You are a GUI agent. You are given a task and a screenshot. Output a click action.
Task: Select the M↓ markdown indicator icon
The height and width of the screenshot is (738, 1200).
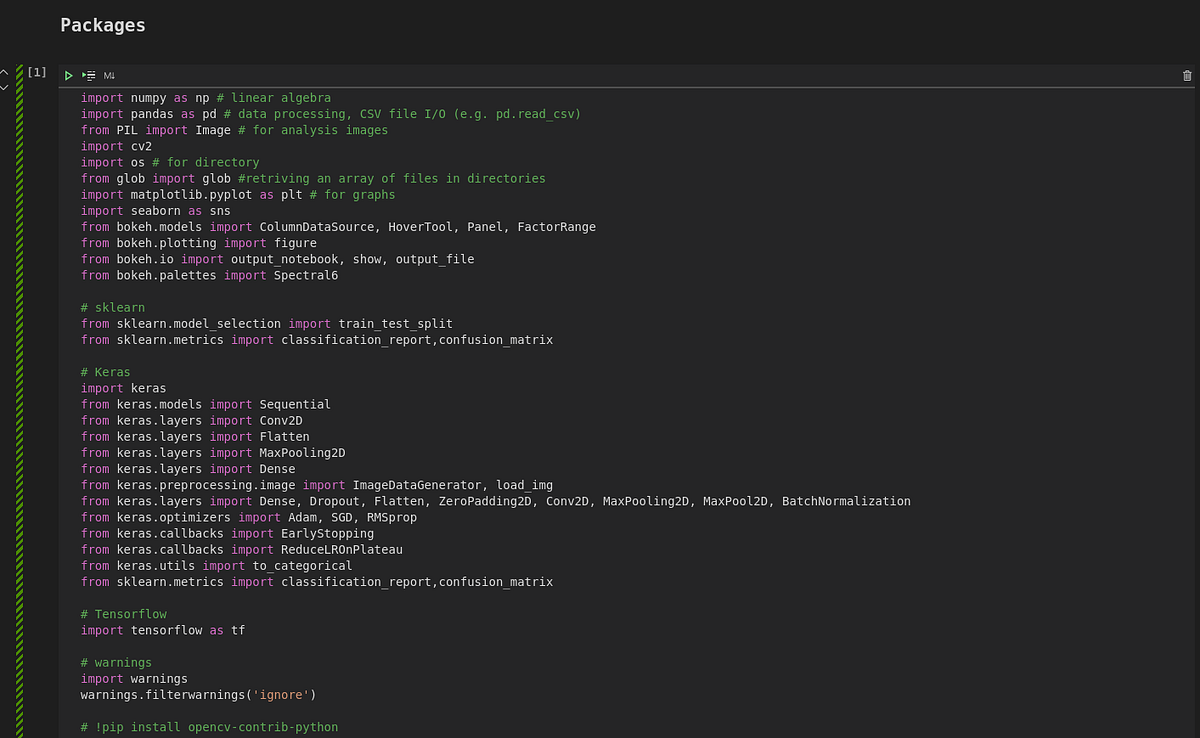click(108, 75)
